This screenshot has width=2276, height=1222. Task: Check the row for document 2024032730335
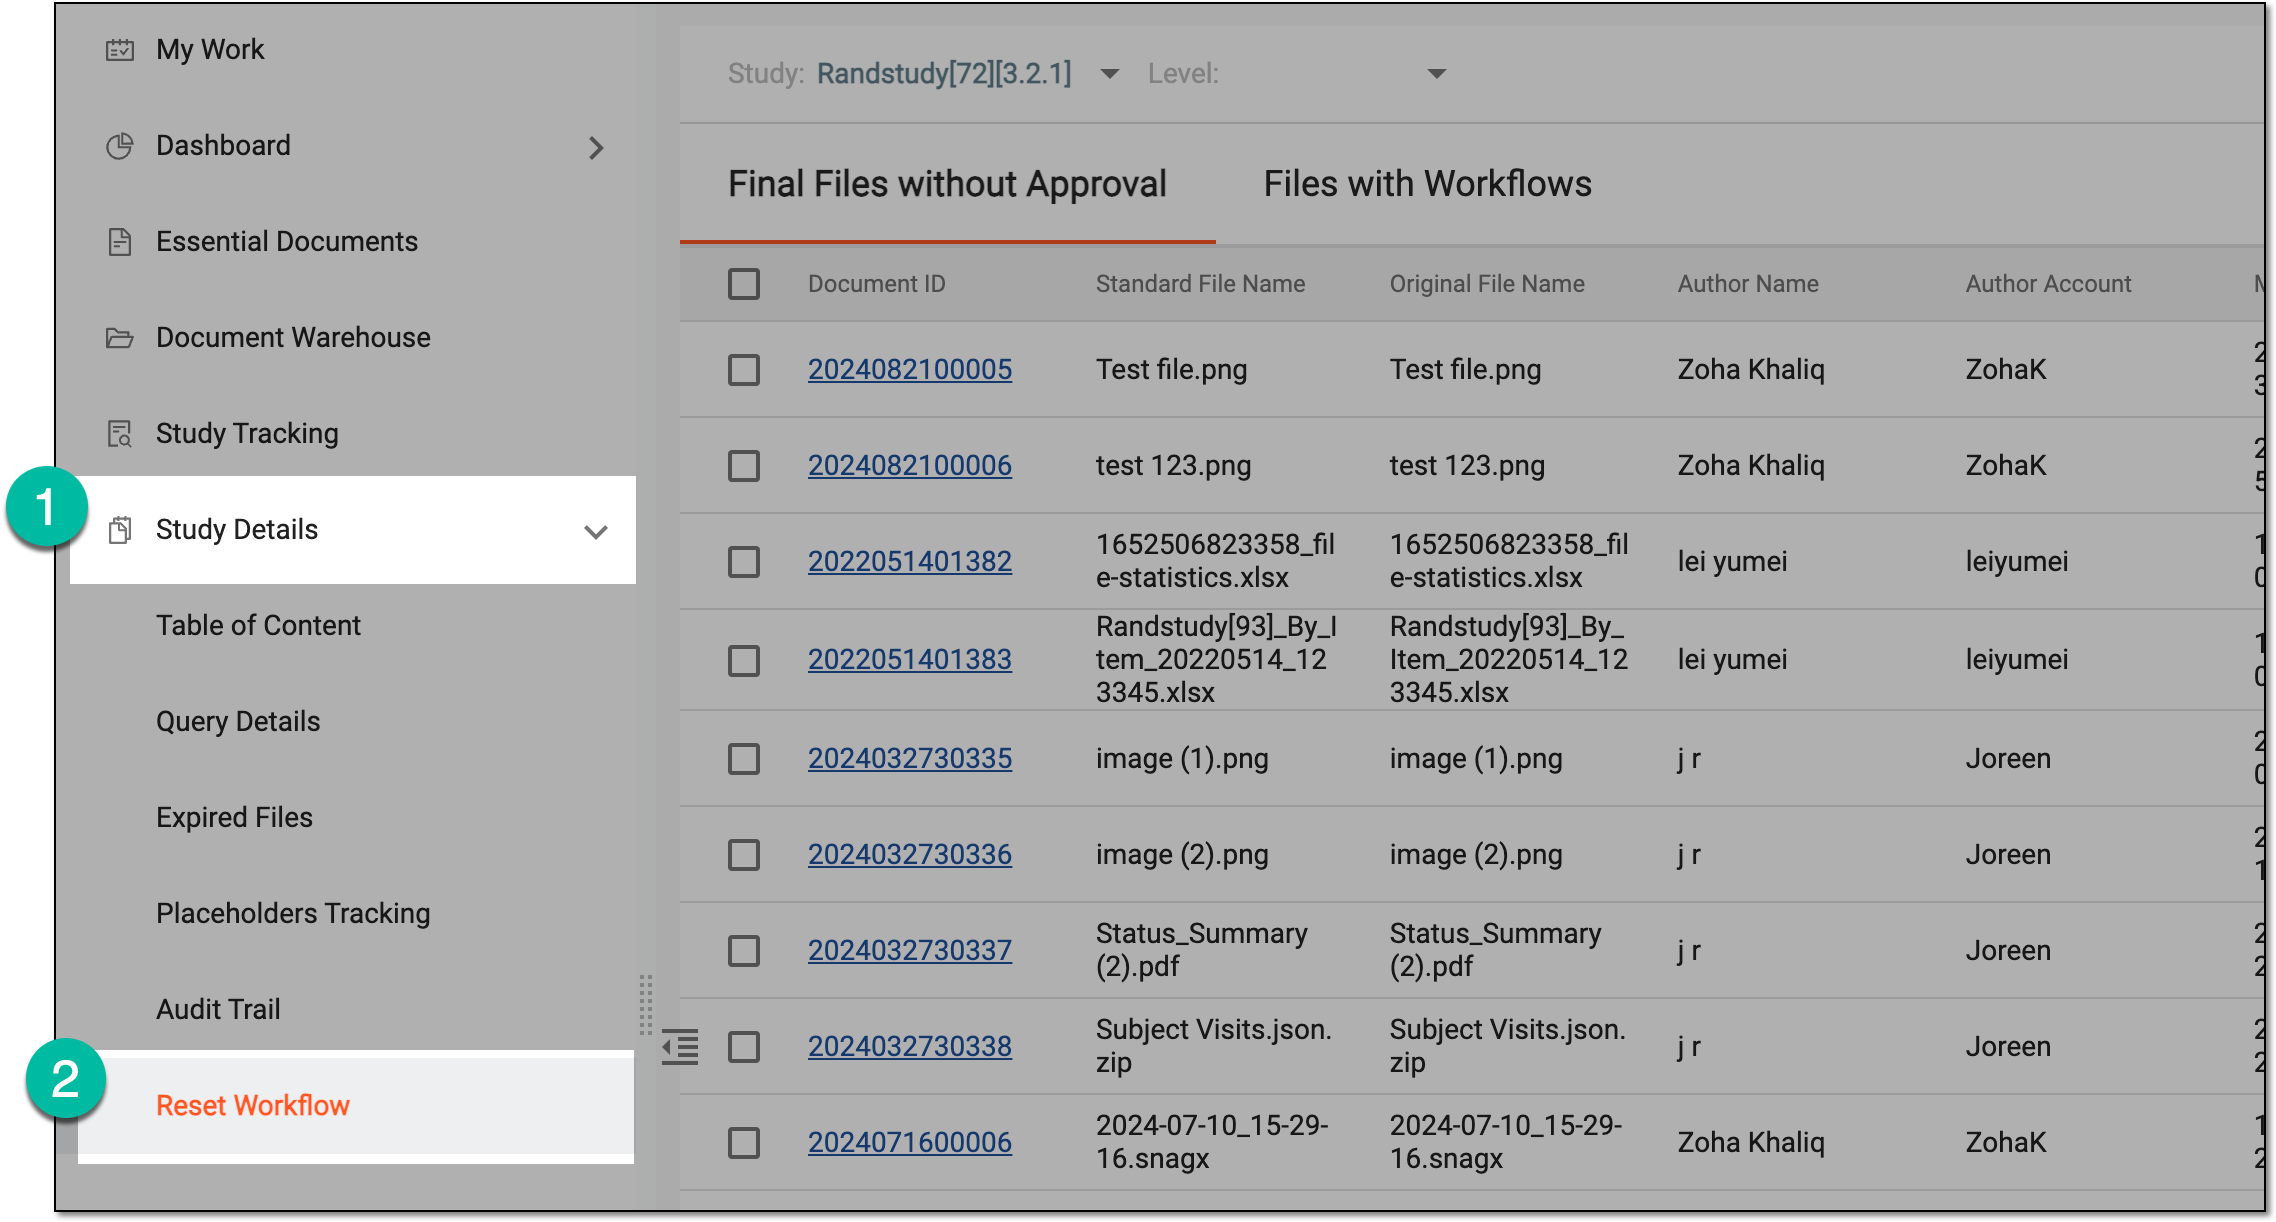(744, 759)
